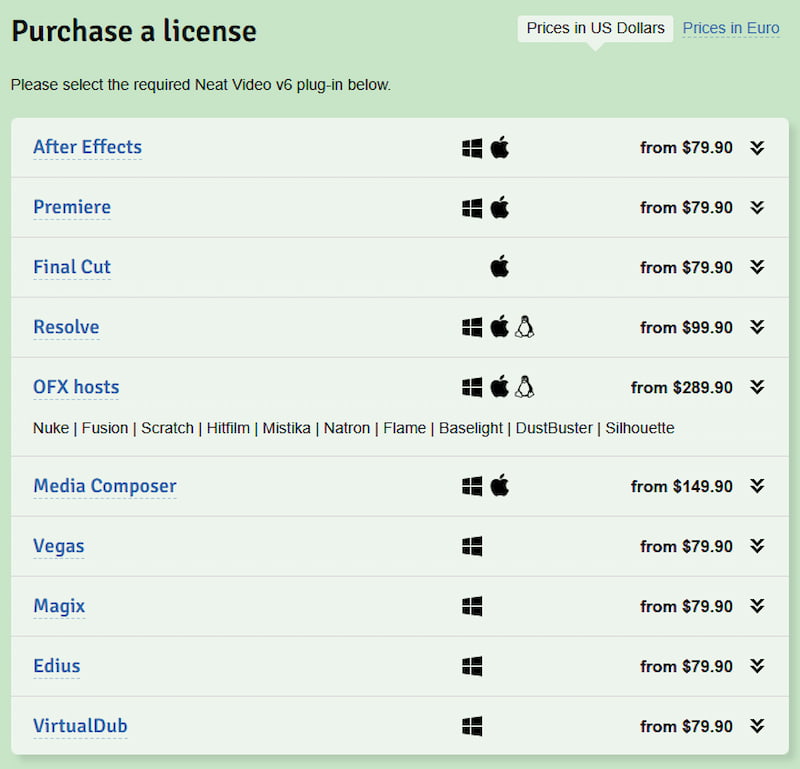Click the Apple icon in OFX hosts row
Image resolution: width=800 pixels, height=769 pixels.
point(499,387)
